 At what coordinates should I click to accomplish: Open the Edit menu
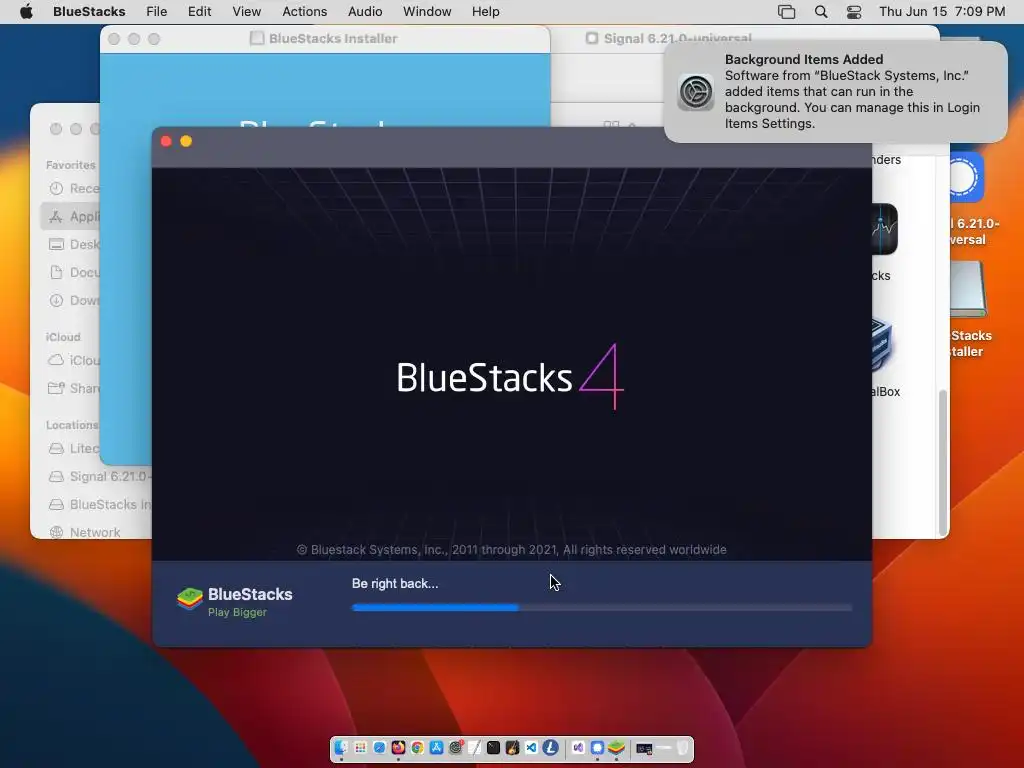199,12
